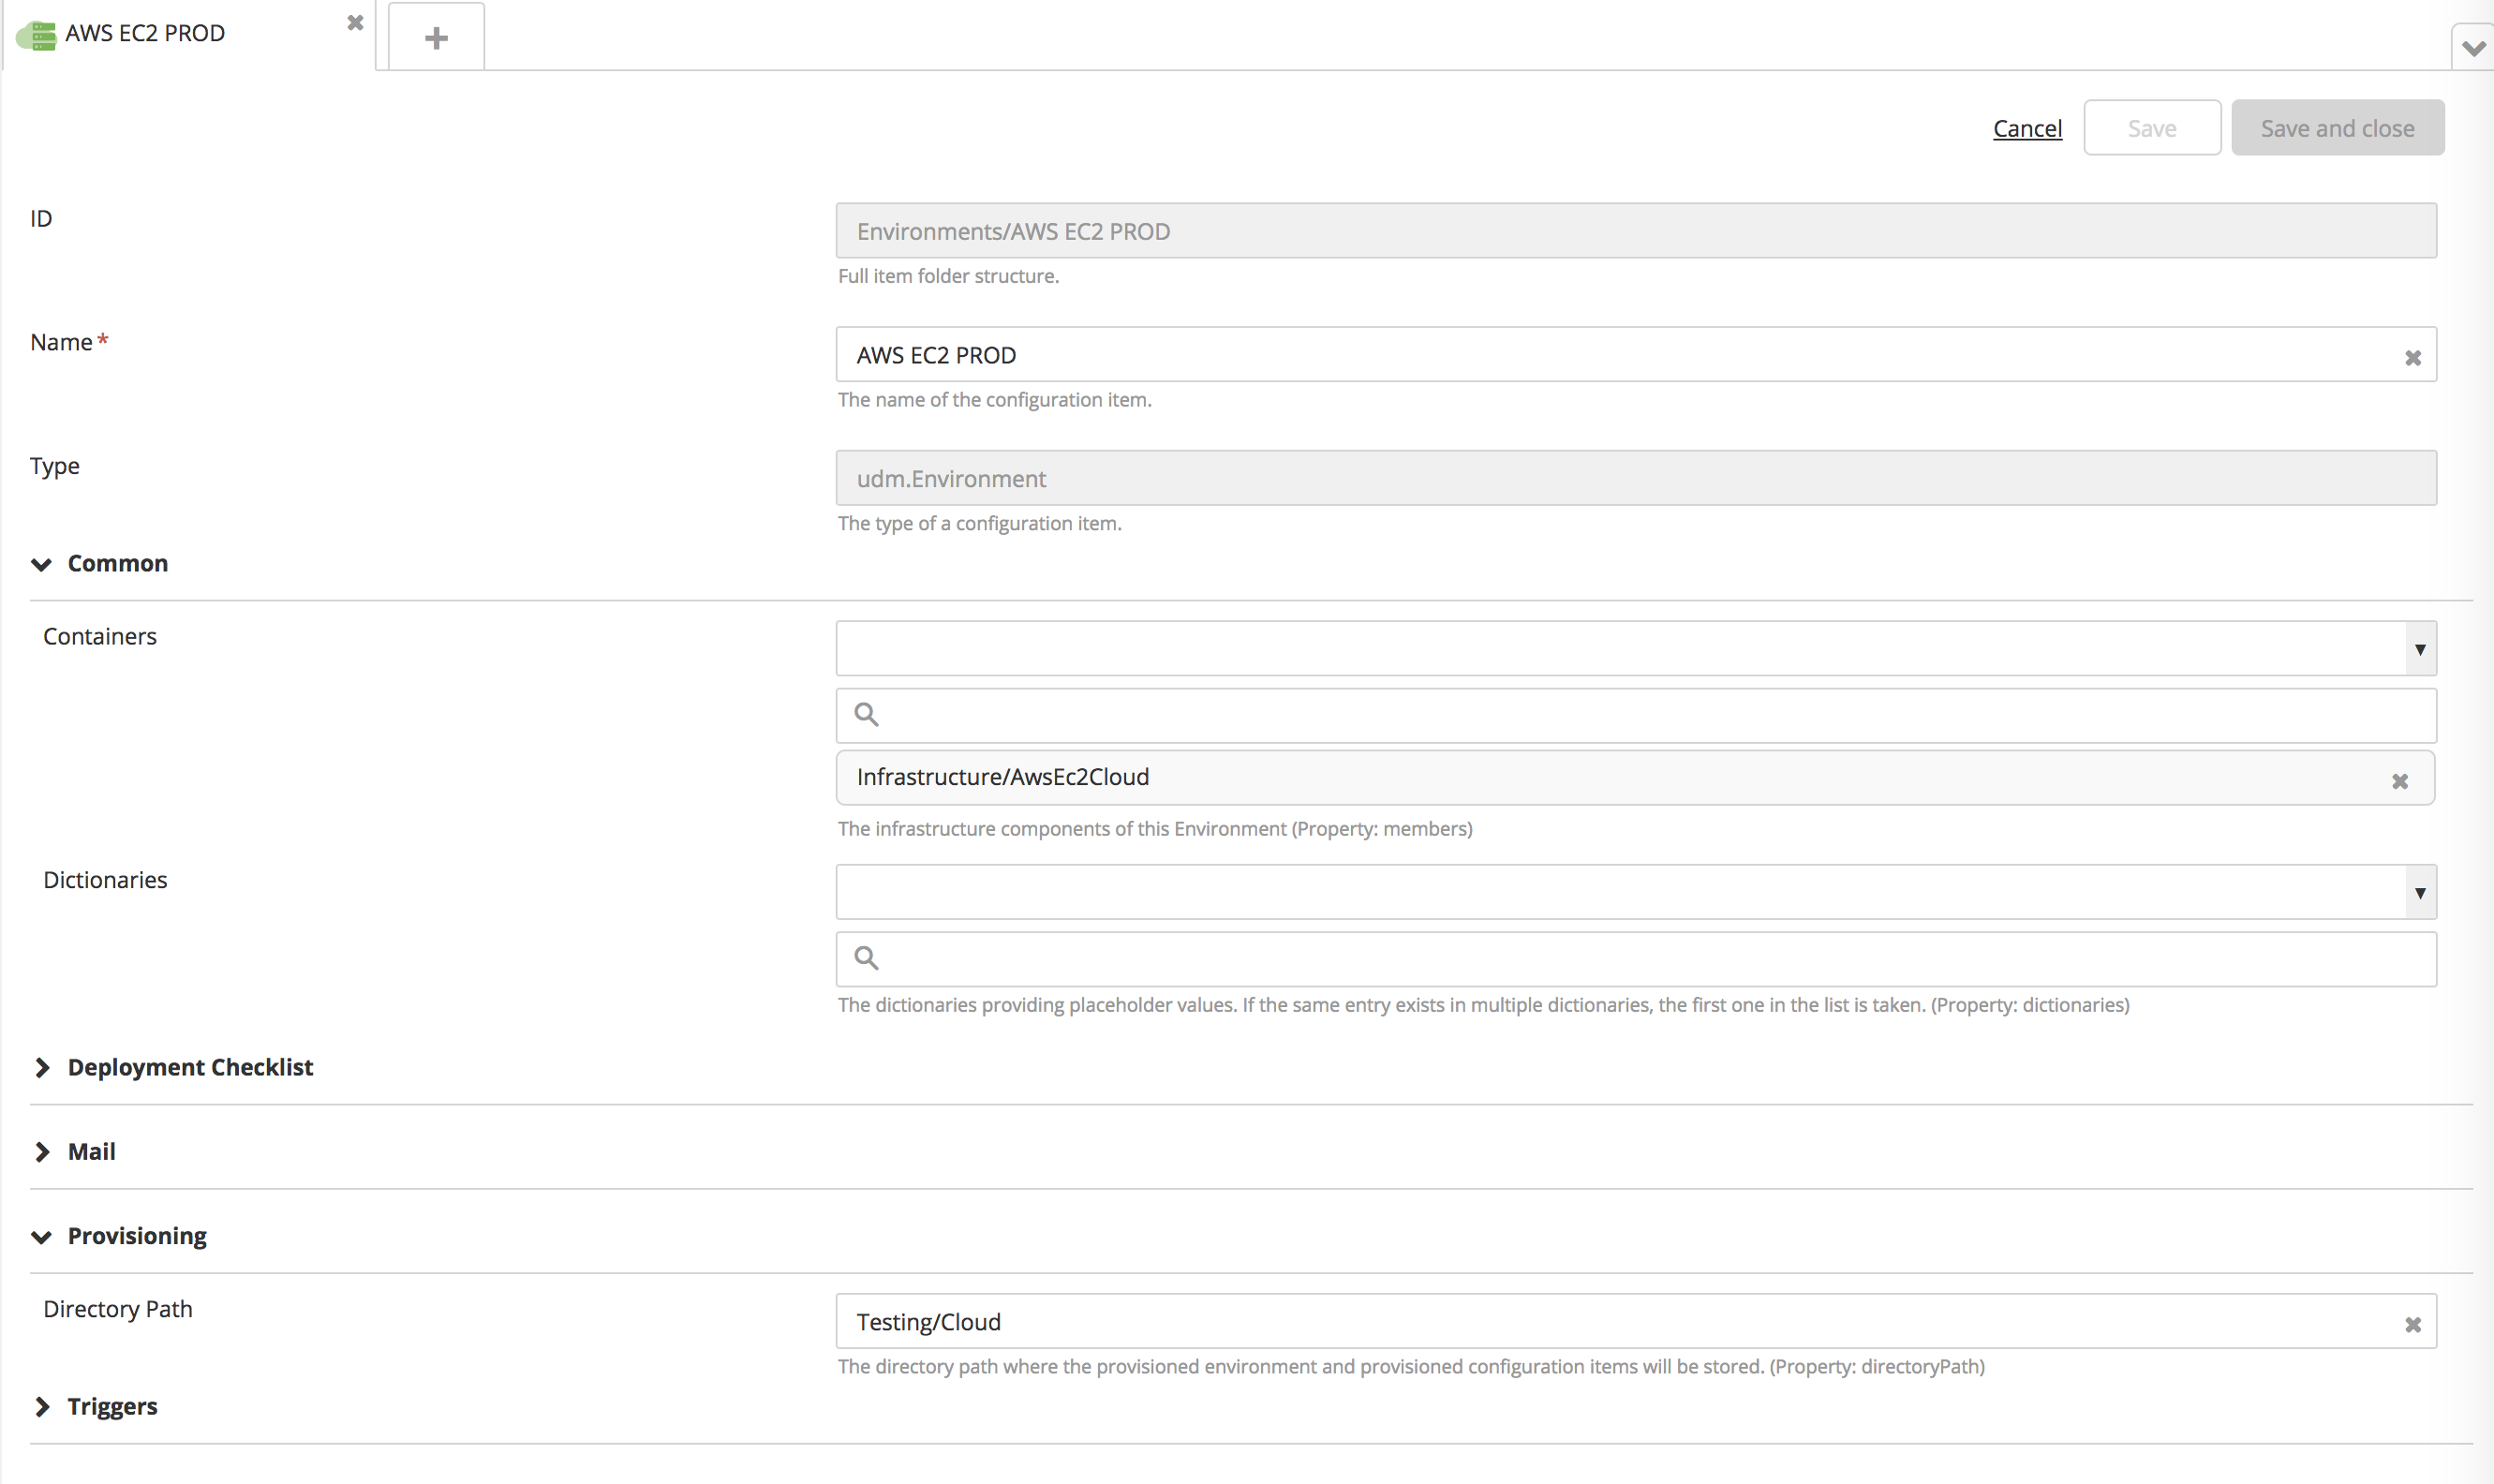Click the Cancel link
This screenshot has width=2494, height=1484.
(2026, 127)
